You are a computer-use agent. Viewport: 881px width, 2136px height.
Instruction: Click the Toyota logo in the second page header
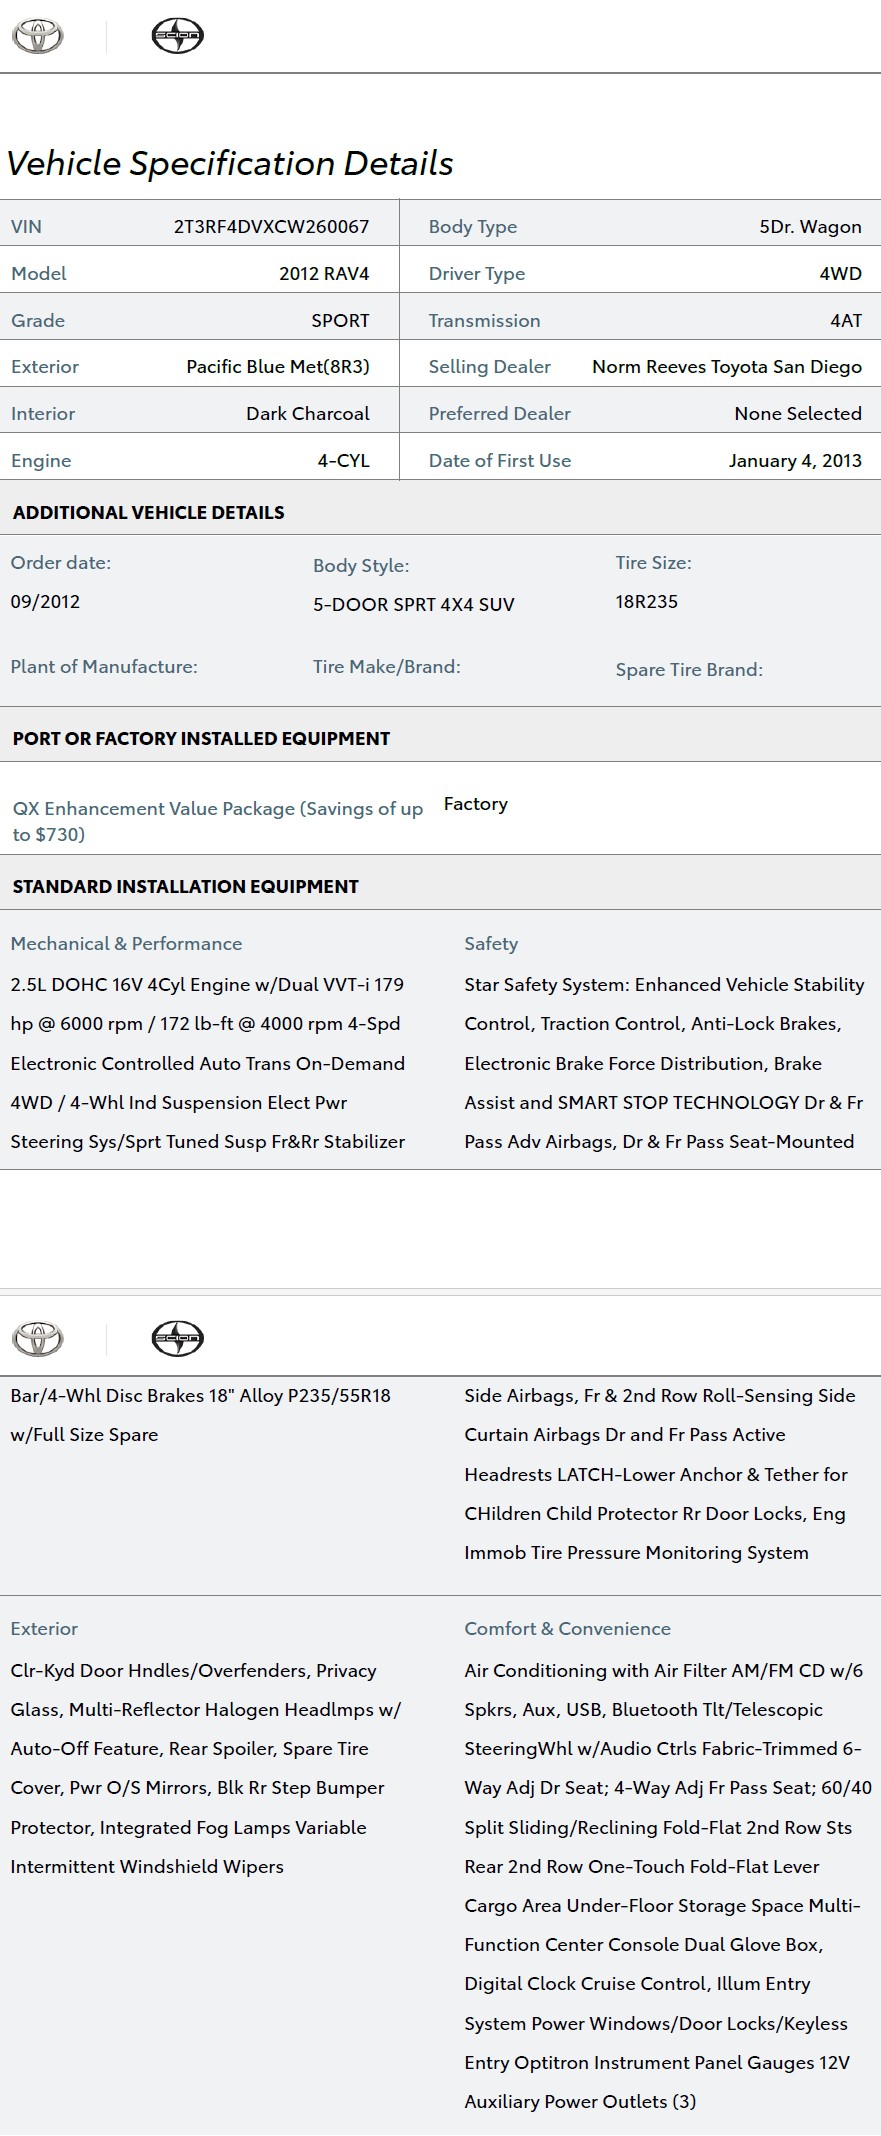tap(37, 1338)
